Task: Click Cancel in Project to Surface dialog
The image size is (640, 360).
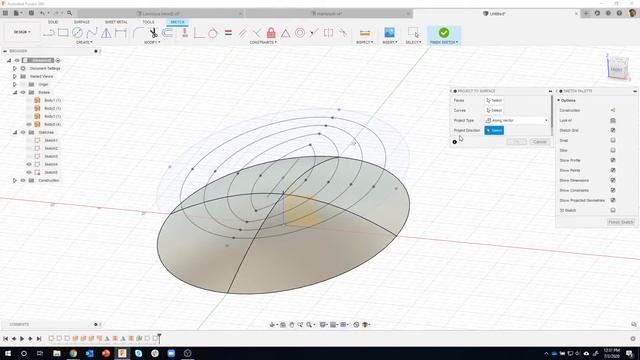Action: pyautogui.click(x=540, y=142)
